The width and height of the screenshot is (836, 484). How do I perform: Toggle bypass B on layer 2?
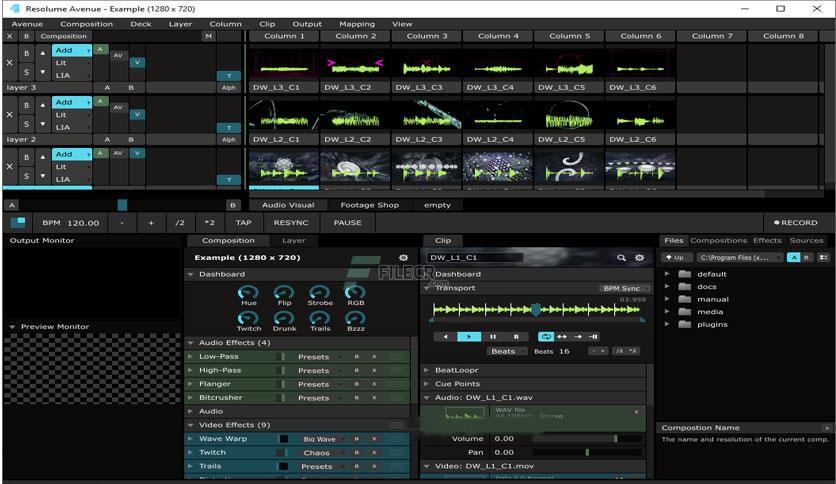pyautogui.click(x=26, y=106)
